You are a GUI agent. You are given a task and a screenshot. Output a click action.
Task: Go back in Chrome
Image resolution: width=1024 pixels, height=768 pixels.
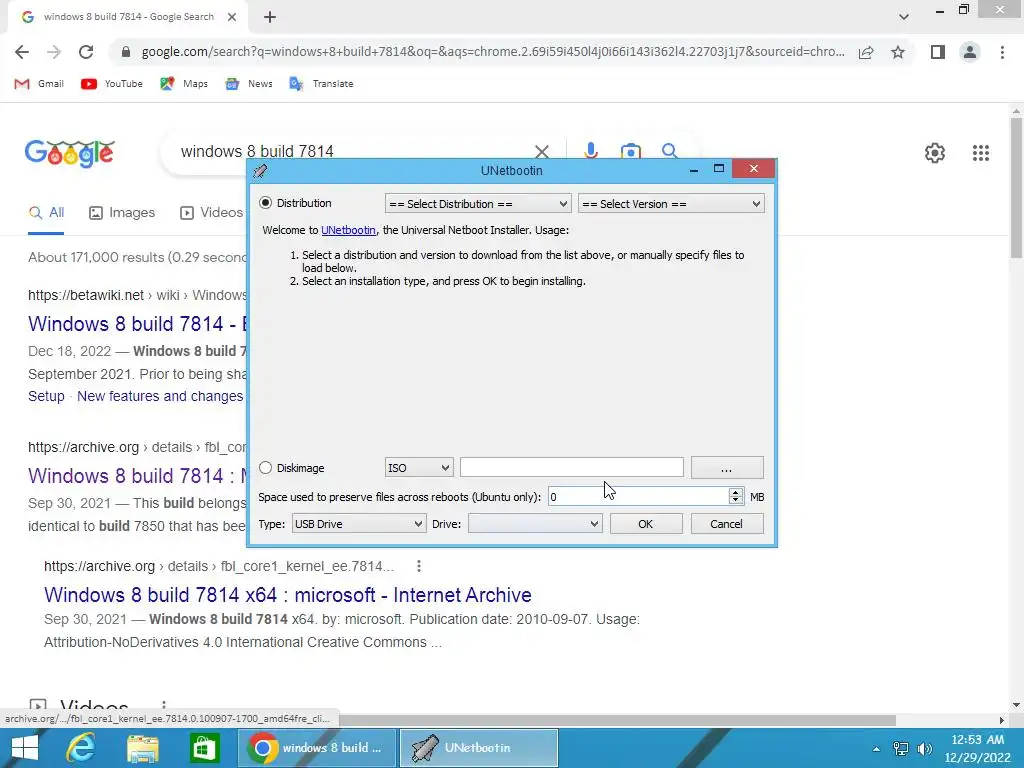click(x=22, y=52)
